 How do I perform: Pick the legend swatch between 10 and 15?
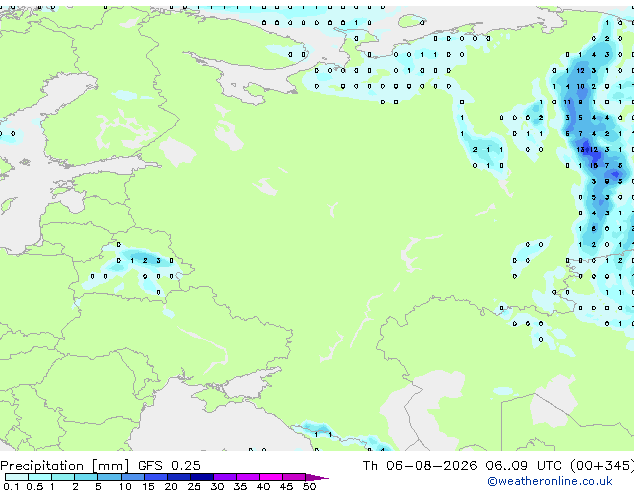click(x=132, y=477)
